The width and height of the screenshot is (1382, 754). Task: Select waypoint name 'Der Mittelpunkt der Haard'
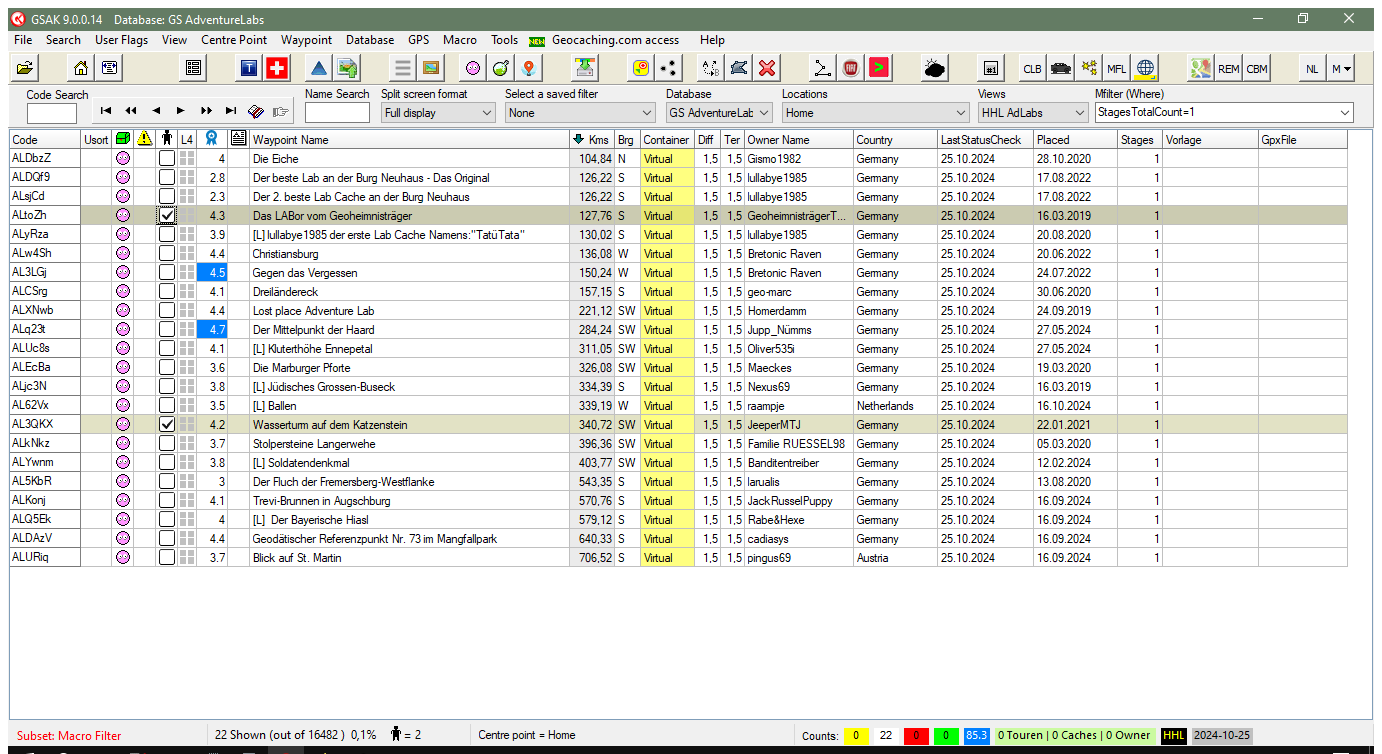[313, 329]
